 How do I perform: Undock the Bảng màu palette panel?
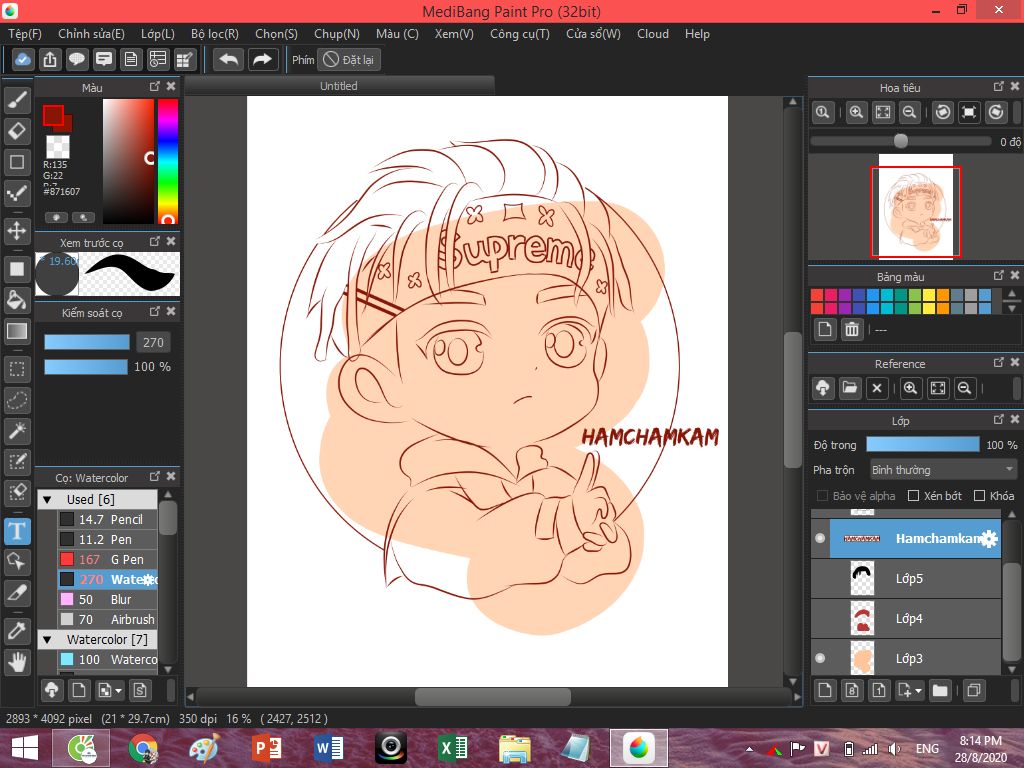click(x=999, y=276)
